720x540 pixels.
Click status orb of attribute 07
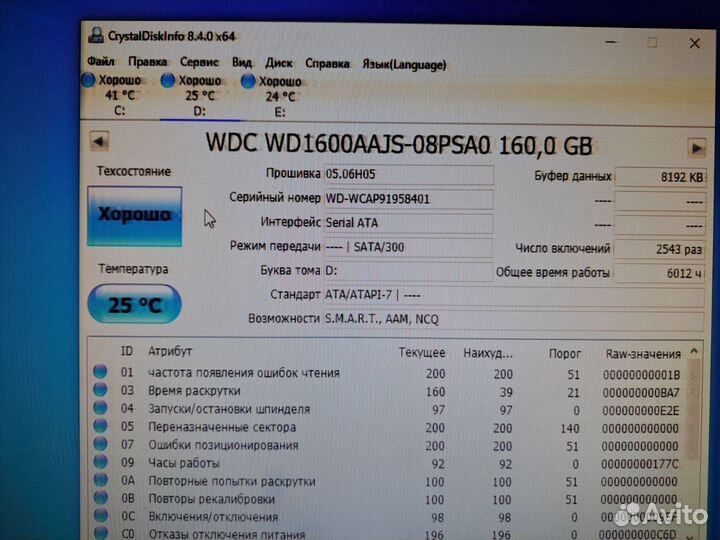(x=100, y=444)
